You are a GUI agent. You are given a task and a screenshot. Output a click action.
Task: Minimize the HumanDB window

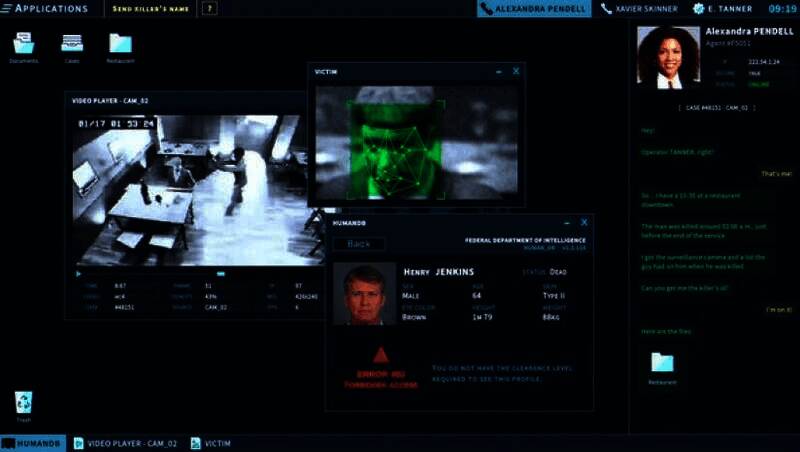[566, 223]
